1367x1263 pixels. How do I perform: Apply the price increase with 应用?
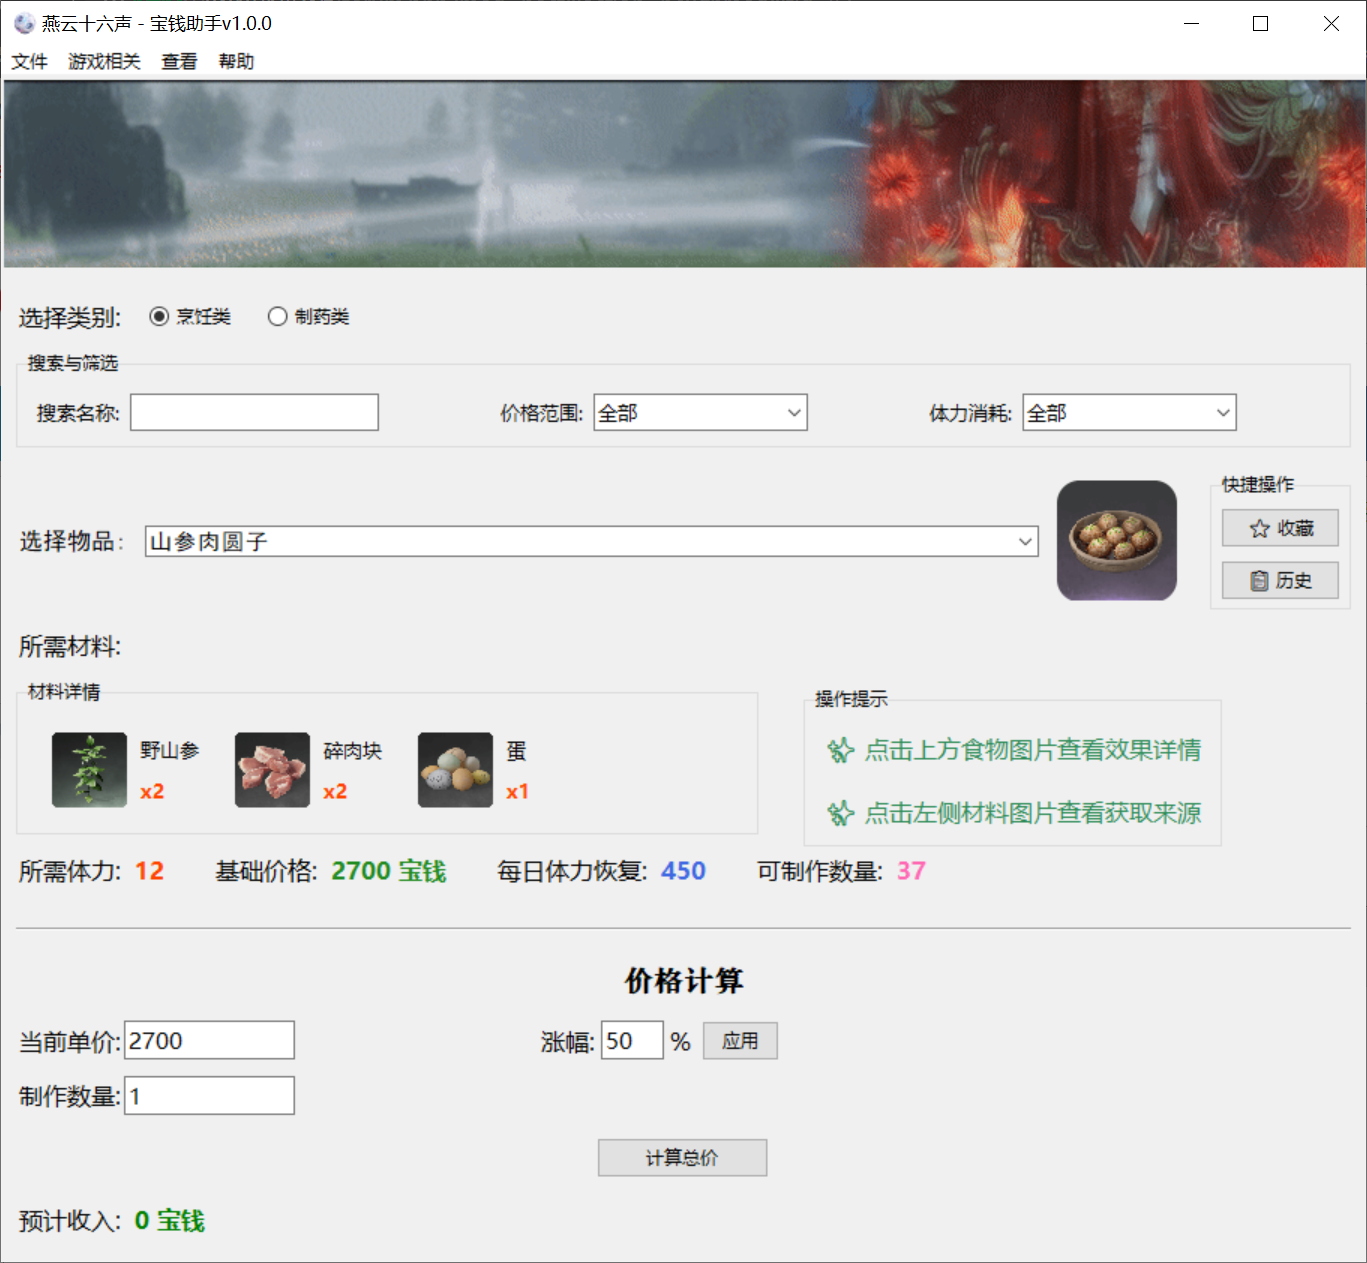tap(740, 1041)
